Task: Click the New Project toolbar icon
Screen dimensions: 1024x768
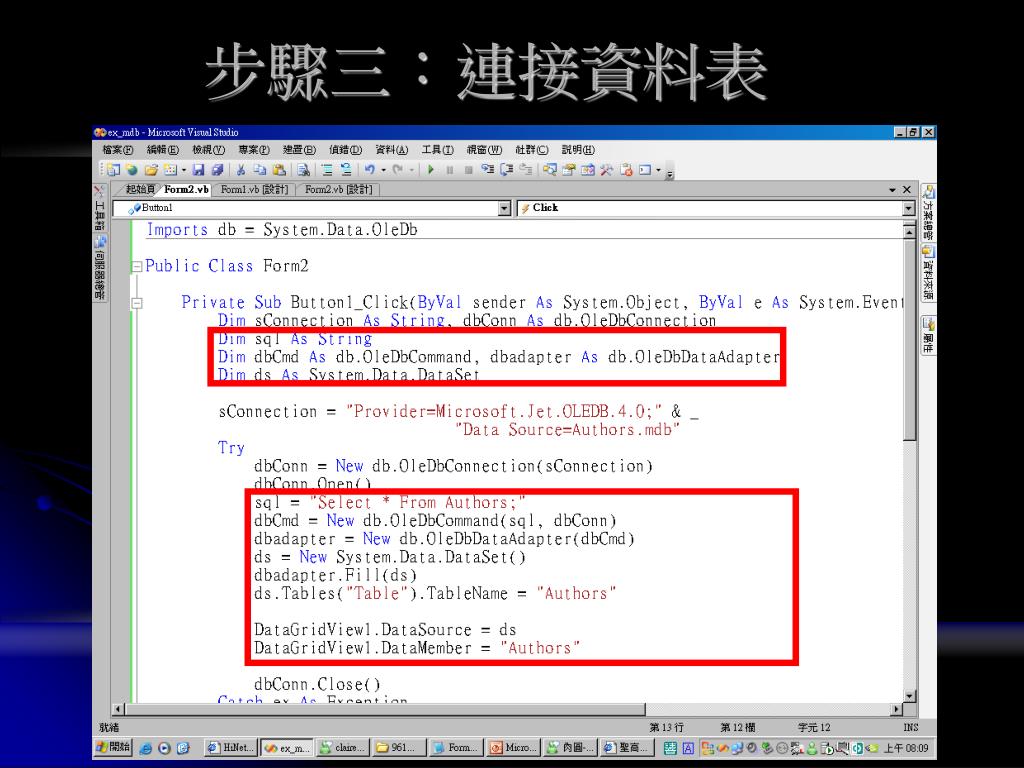Action: pos(114,170)
